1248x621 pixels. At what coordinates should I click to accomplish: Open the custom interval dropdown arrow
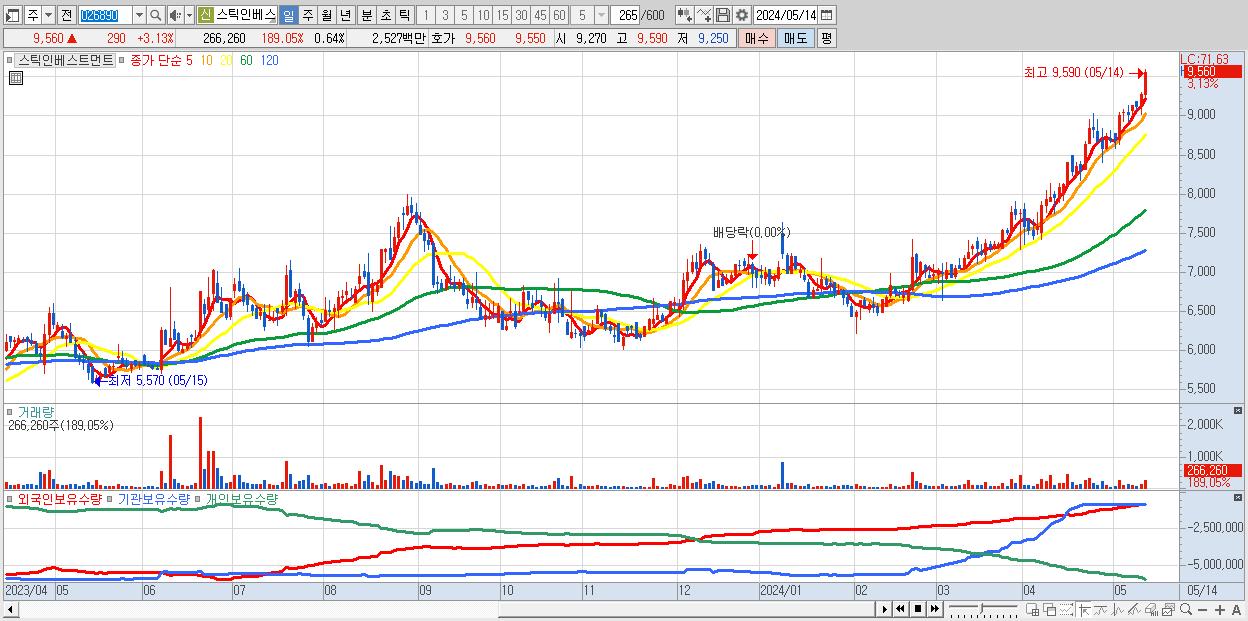pos(600,15)
